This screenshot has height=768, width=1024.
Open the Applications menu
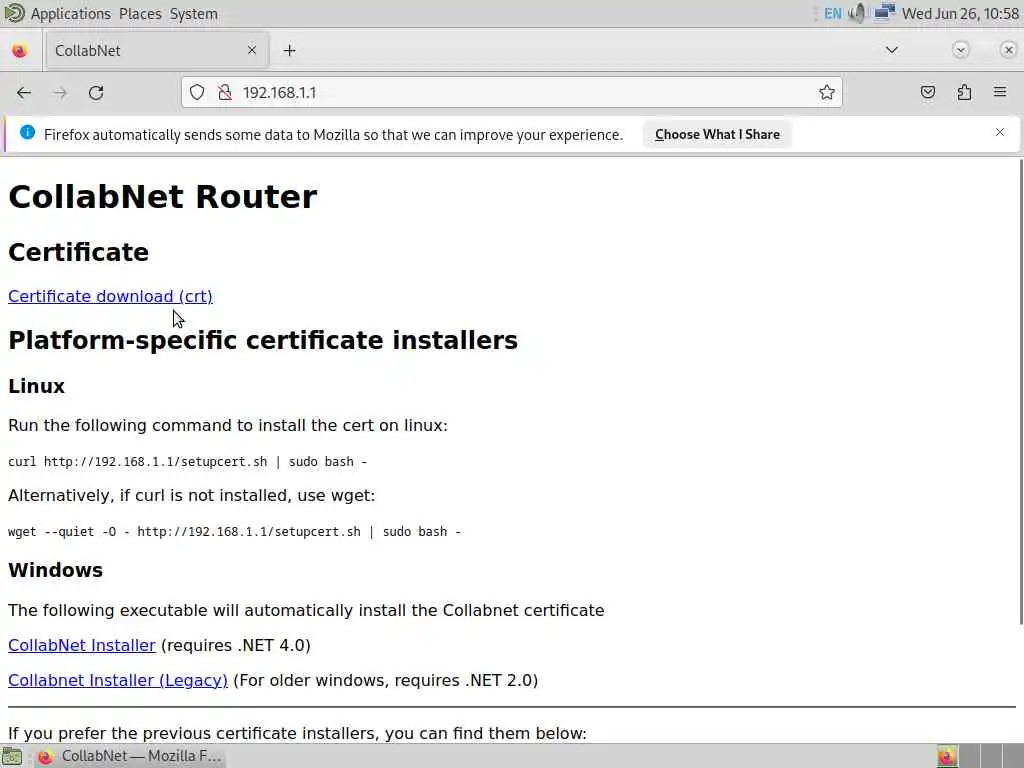point(71,14)
